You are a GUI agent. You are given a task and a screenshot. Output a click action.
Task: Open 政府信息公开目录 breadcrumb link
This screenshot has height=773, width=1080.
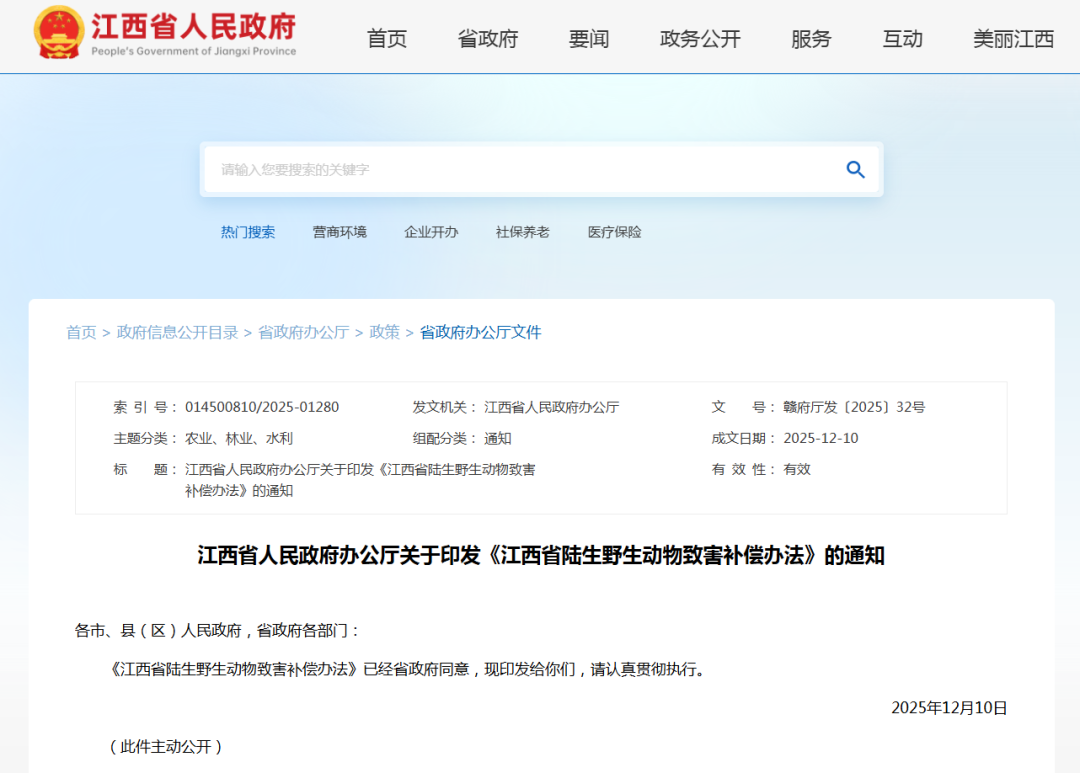pyautogui.click(x=175, y=332)
